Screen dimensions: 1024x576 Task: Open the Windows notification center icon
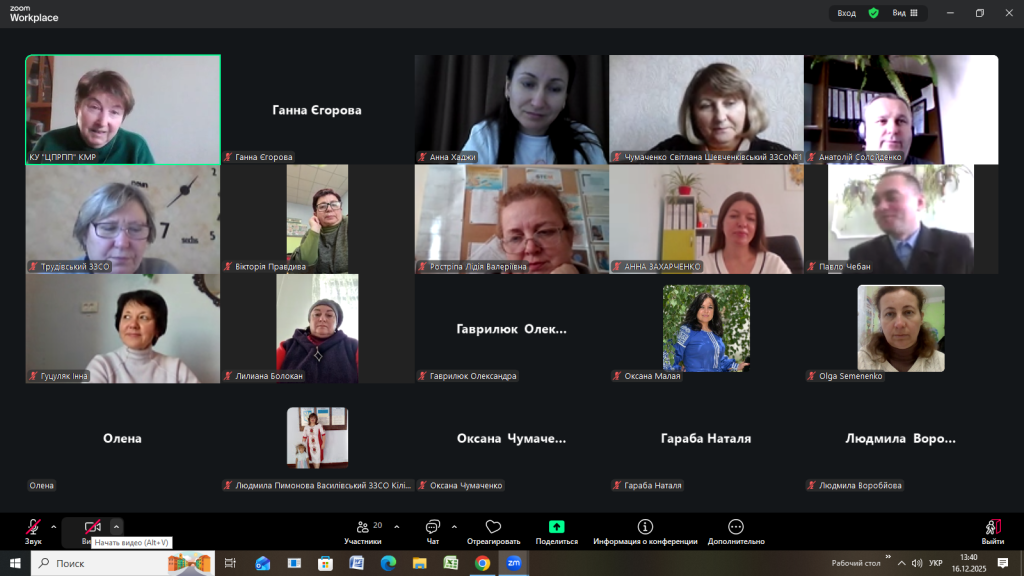pyautogui.click(x=1003, y=563)
